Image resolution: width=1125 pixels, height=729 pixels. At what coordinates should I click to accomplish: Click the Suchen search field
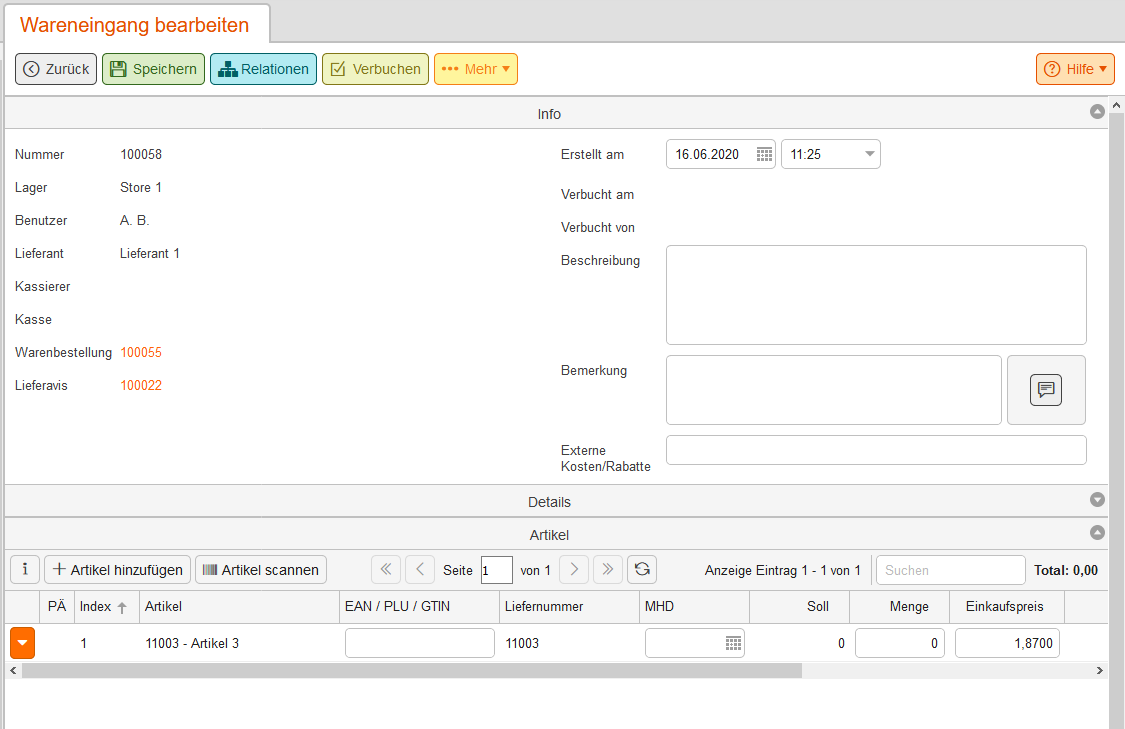[950, 570]
